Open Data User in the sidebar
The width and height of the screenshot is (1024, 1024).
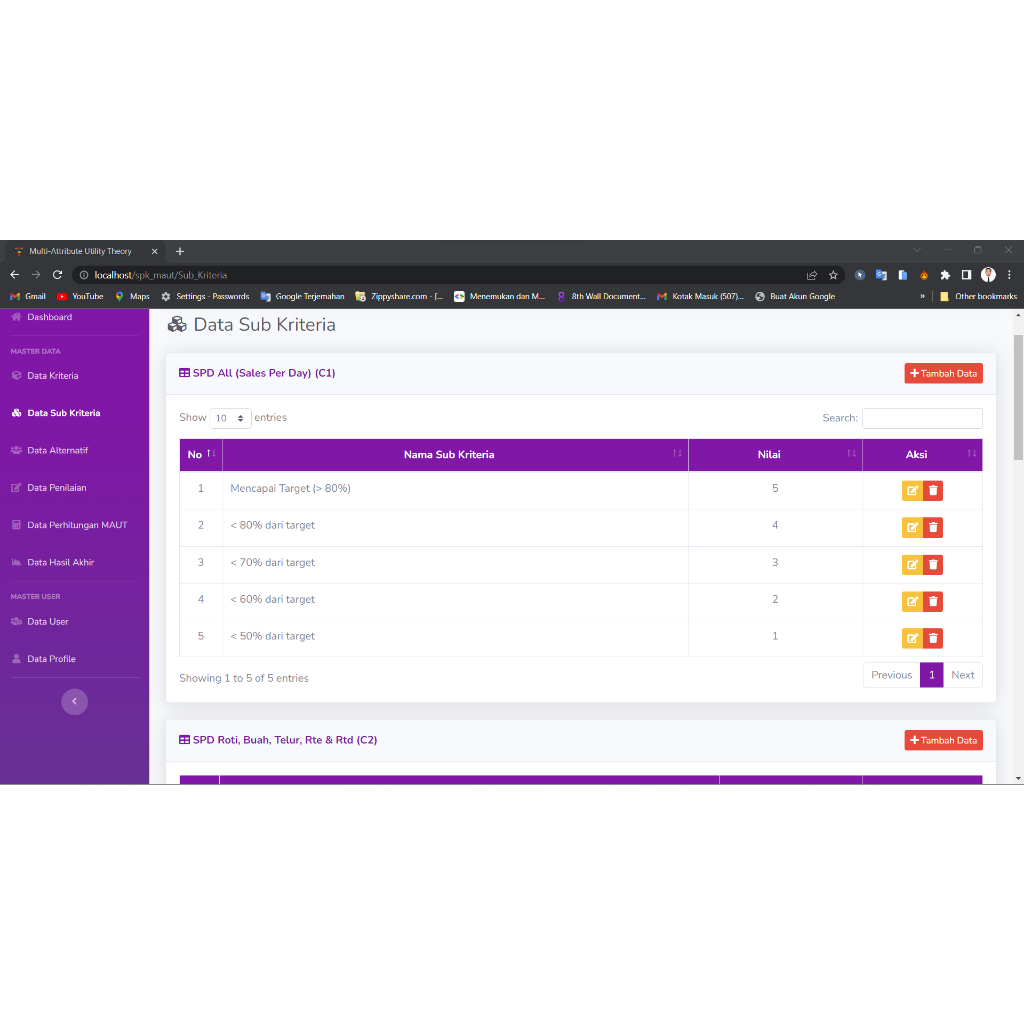40,621
